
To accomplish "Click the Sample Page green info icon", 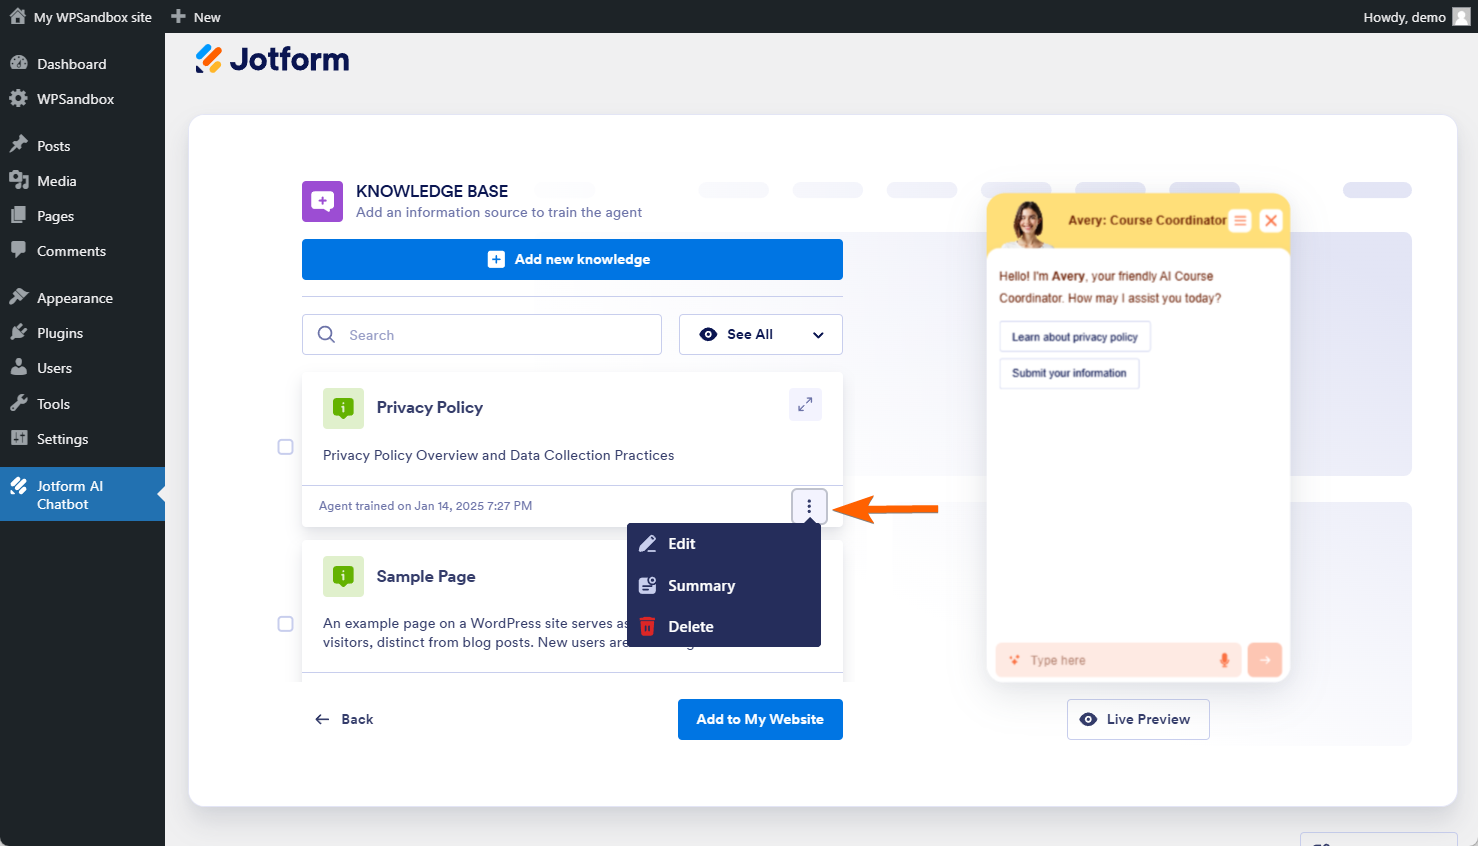I will pyautogui.click(x=343, y=576).
